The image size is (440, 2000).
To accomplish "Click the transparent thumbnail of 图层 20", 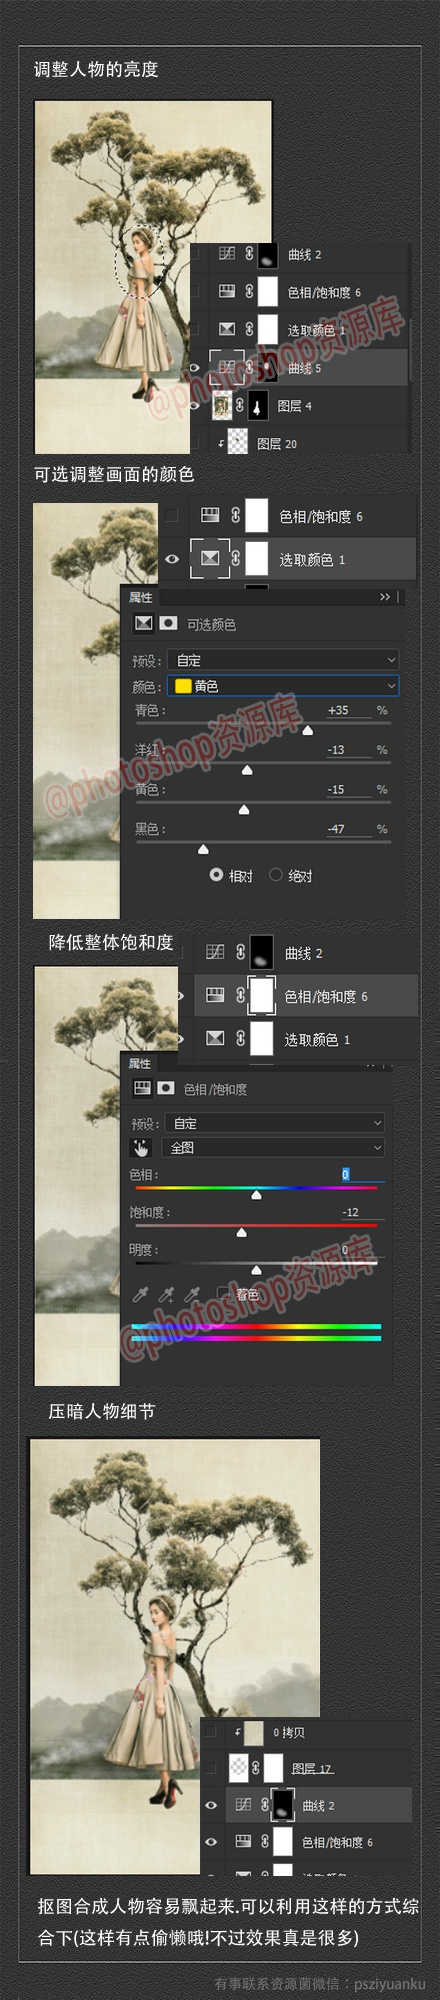I will click(x=237, y=442).
